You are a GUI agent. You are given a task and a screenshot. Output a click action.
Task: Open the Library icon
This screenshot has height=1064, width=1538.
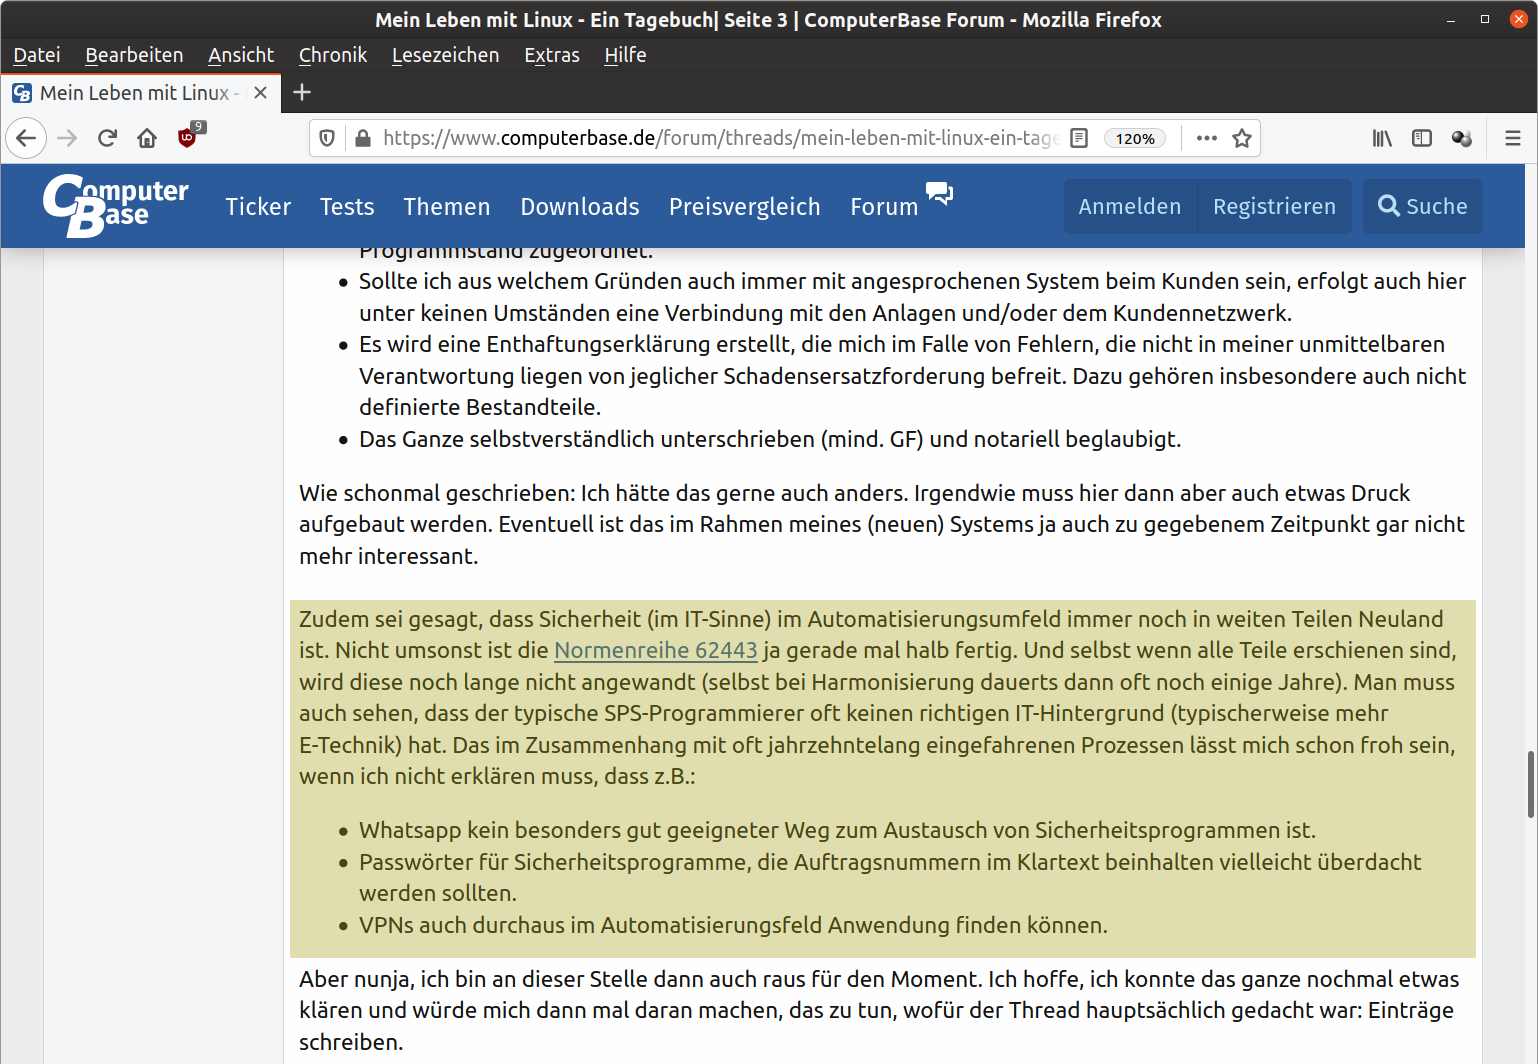[1381, 138]
